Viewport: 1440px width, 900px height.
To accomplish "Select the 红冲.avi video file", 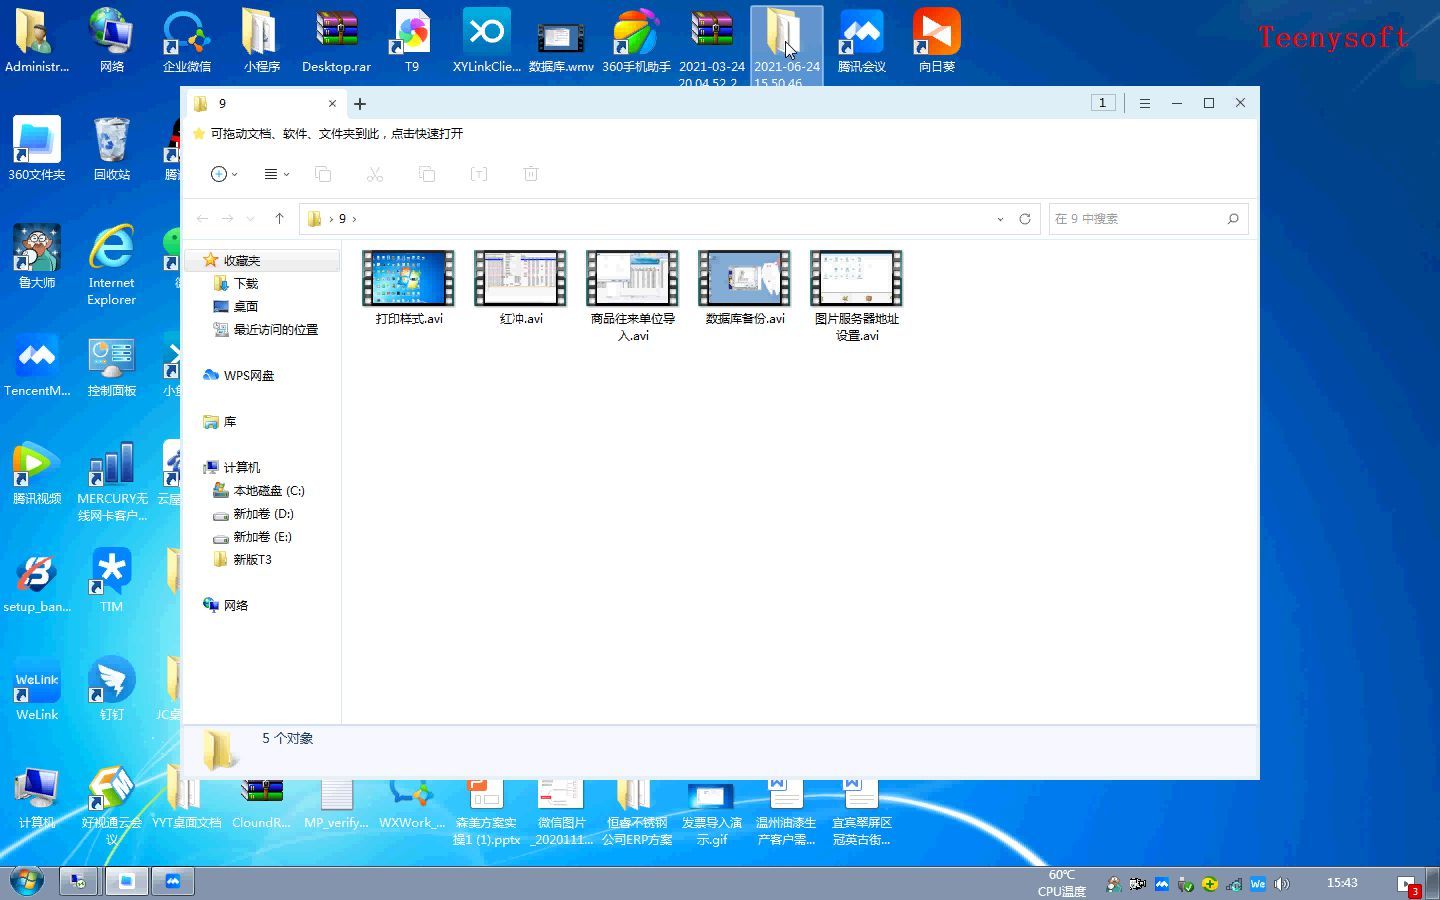I will (520, 287).
